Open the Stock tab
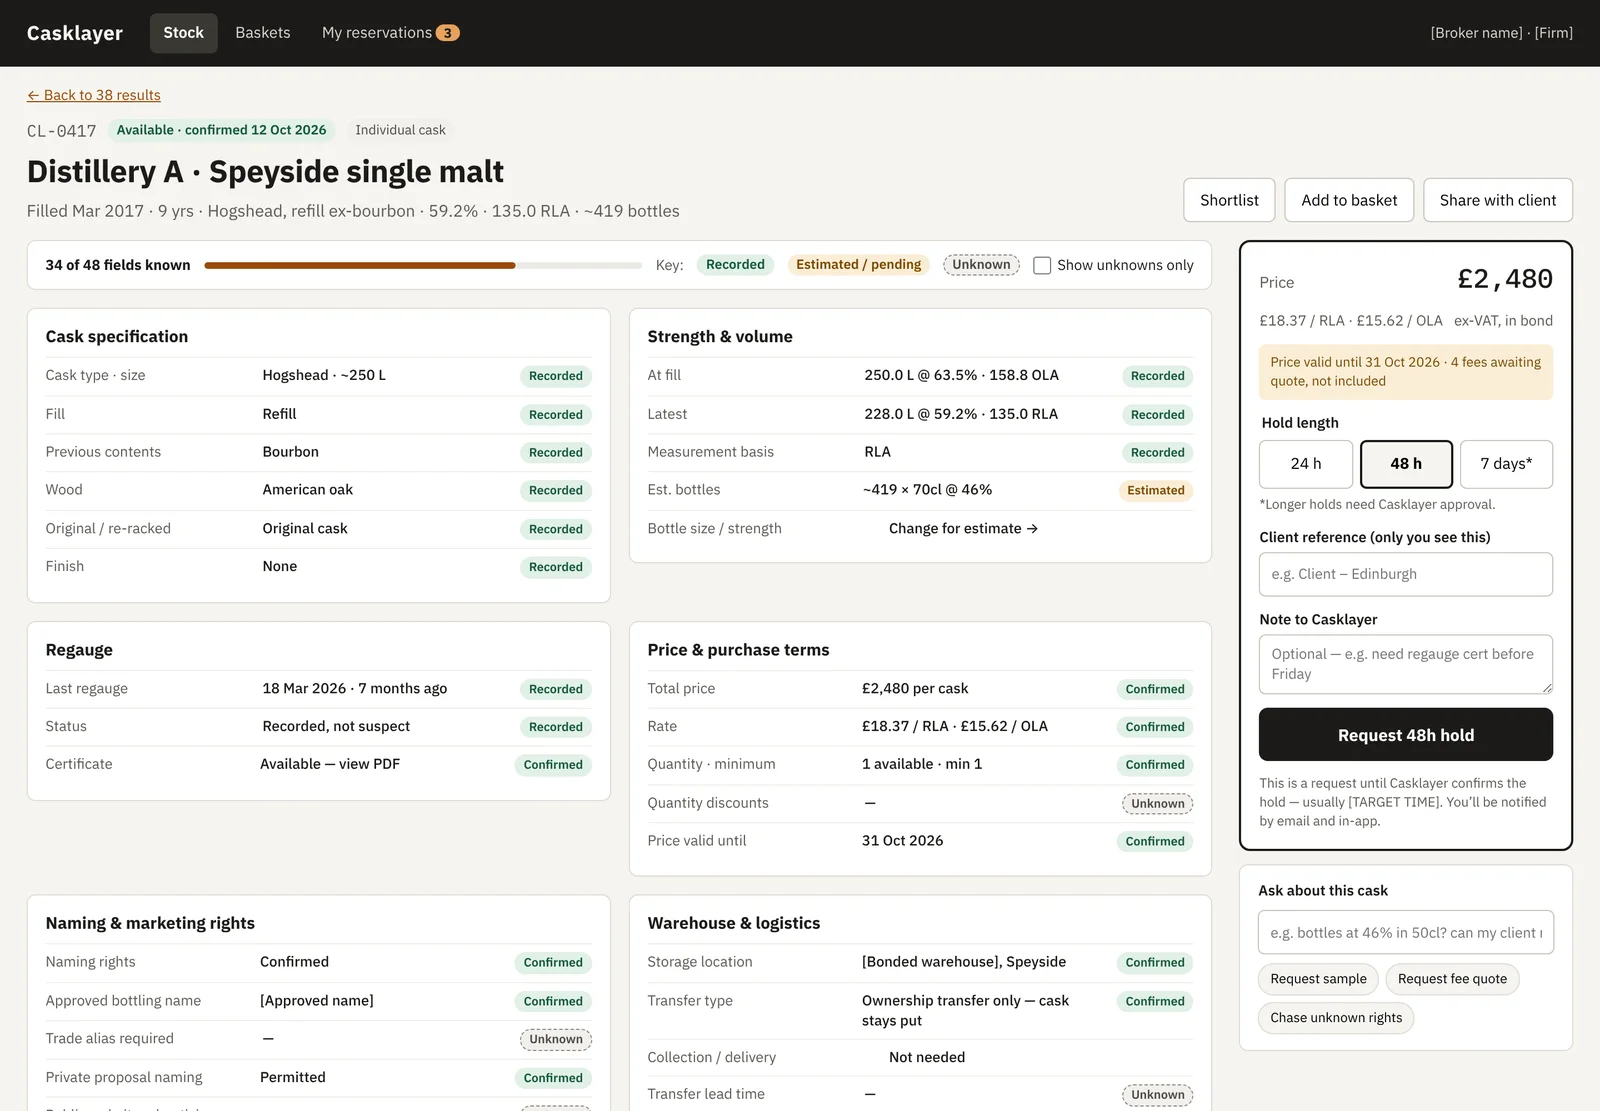1600x1111 pixels. [x=183, y=33]
